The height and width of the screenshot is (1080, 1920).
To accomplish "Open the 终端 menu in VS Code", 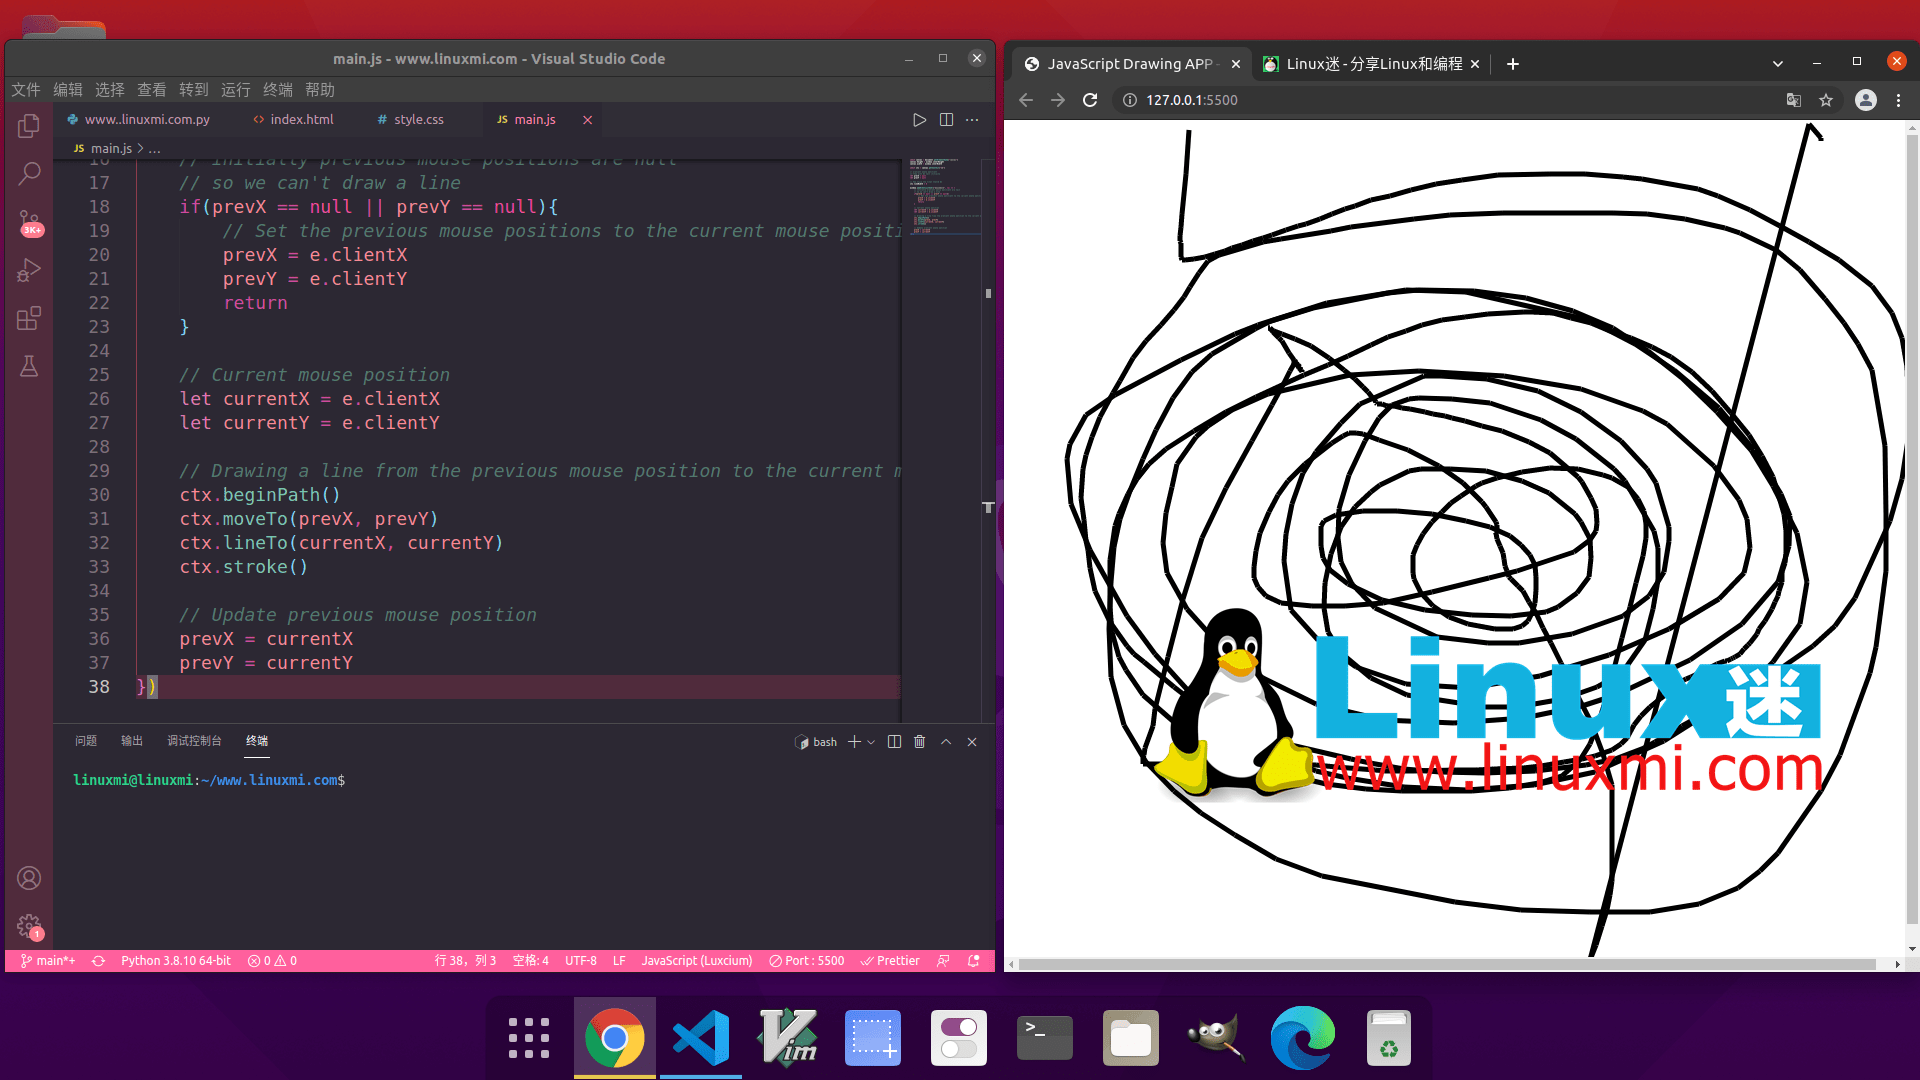I will tap(277, 90).
